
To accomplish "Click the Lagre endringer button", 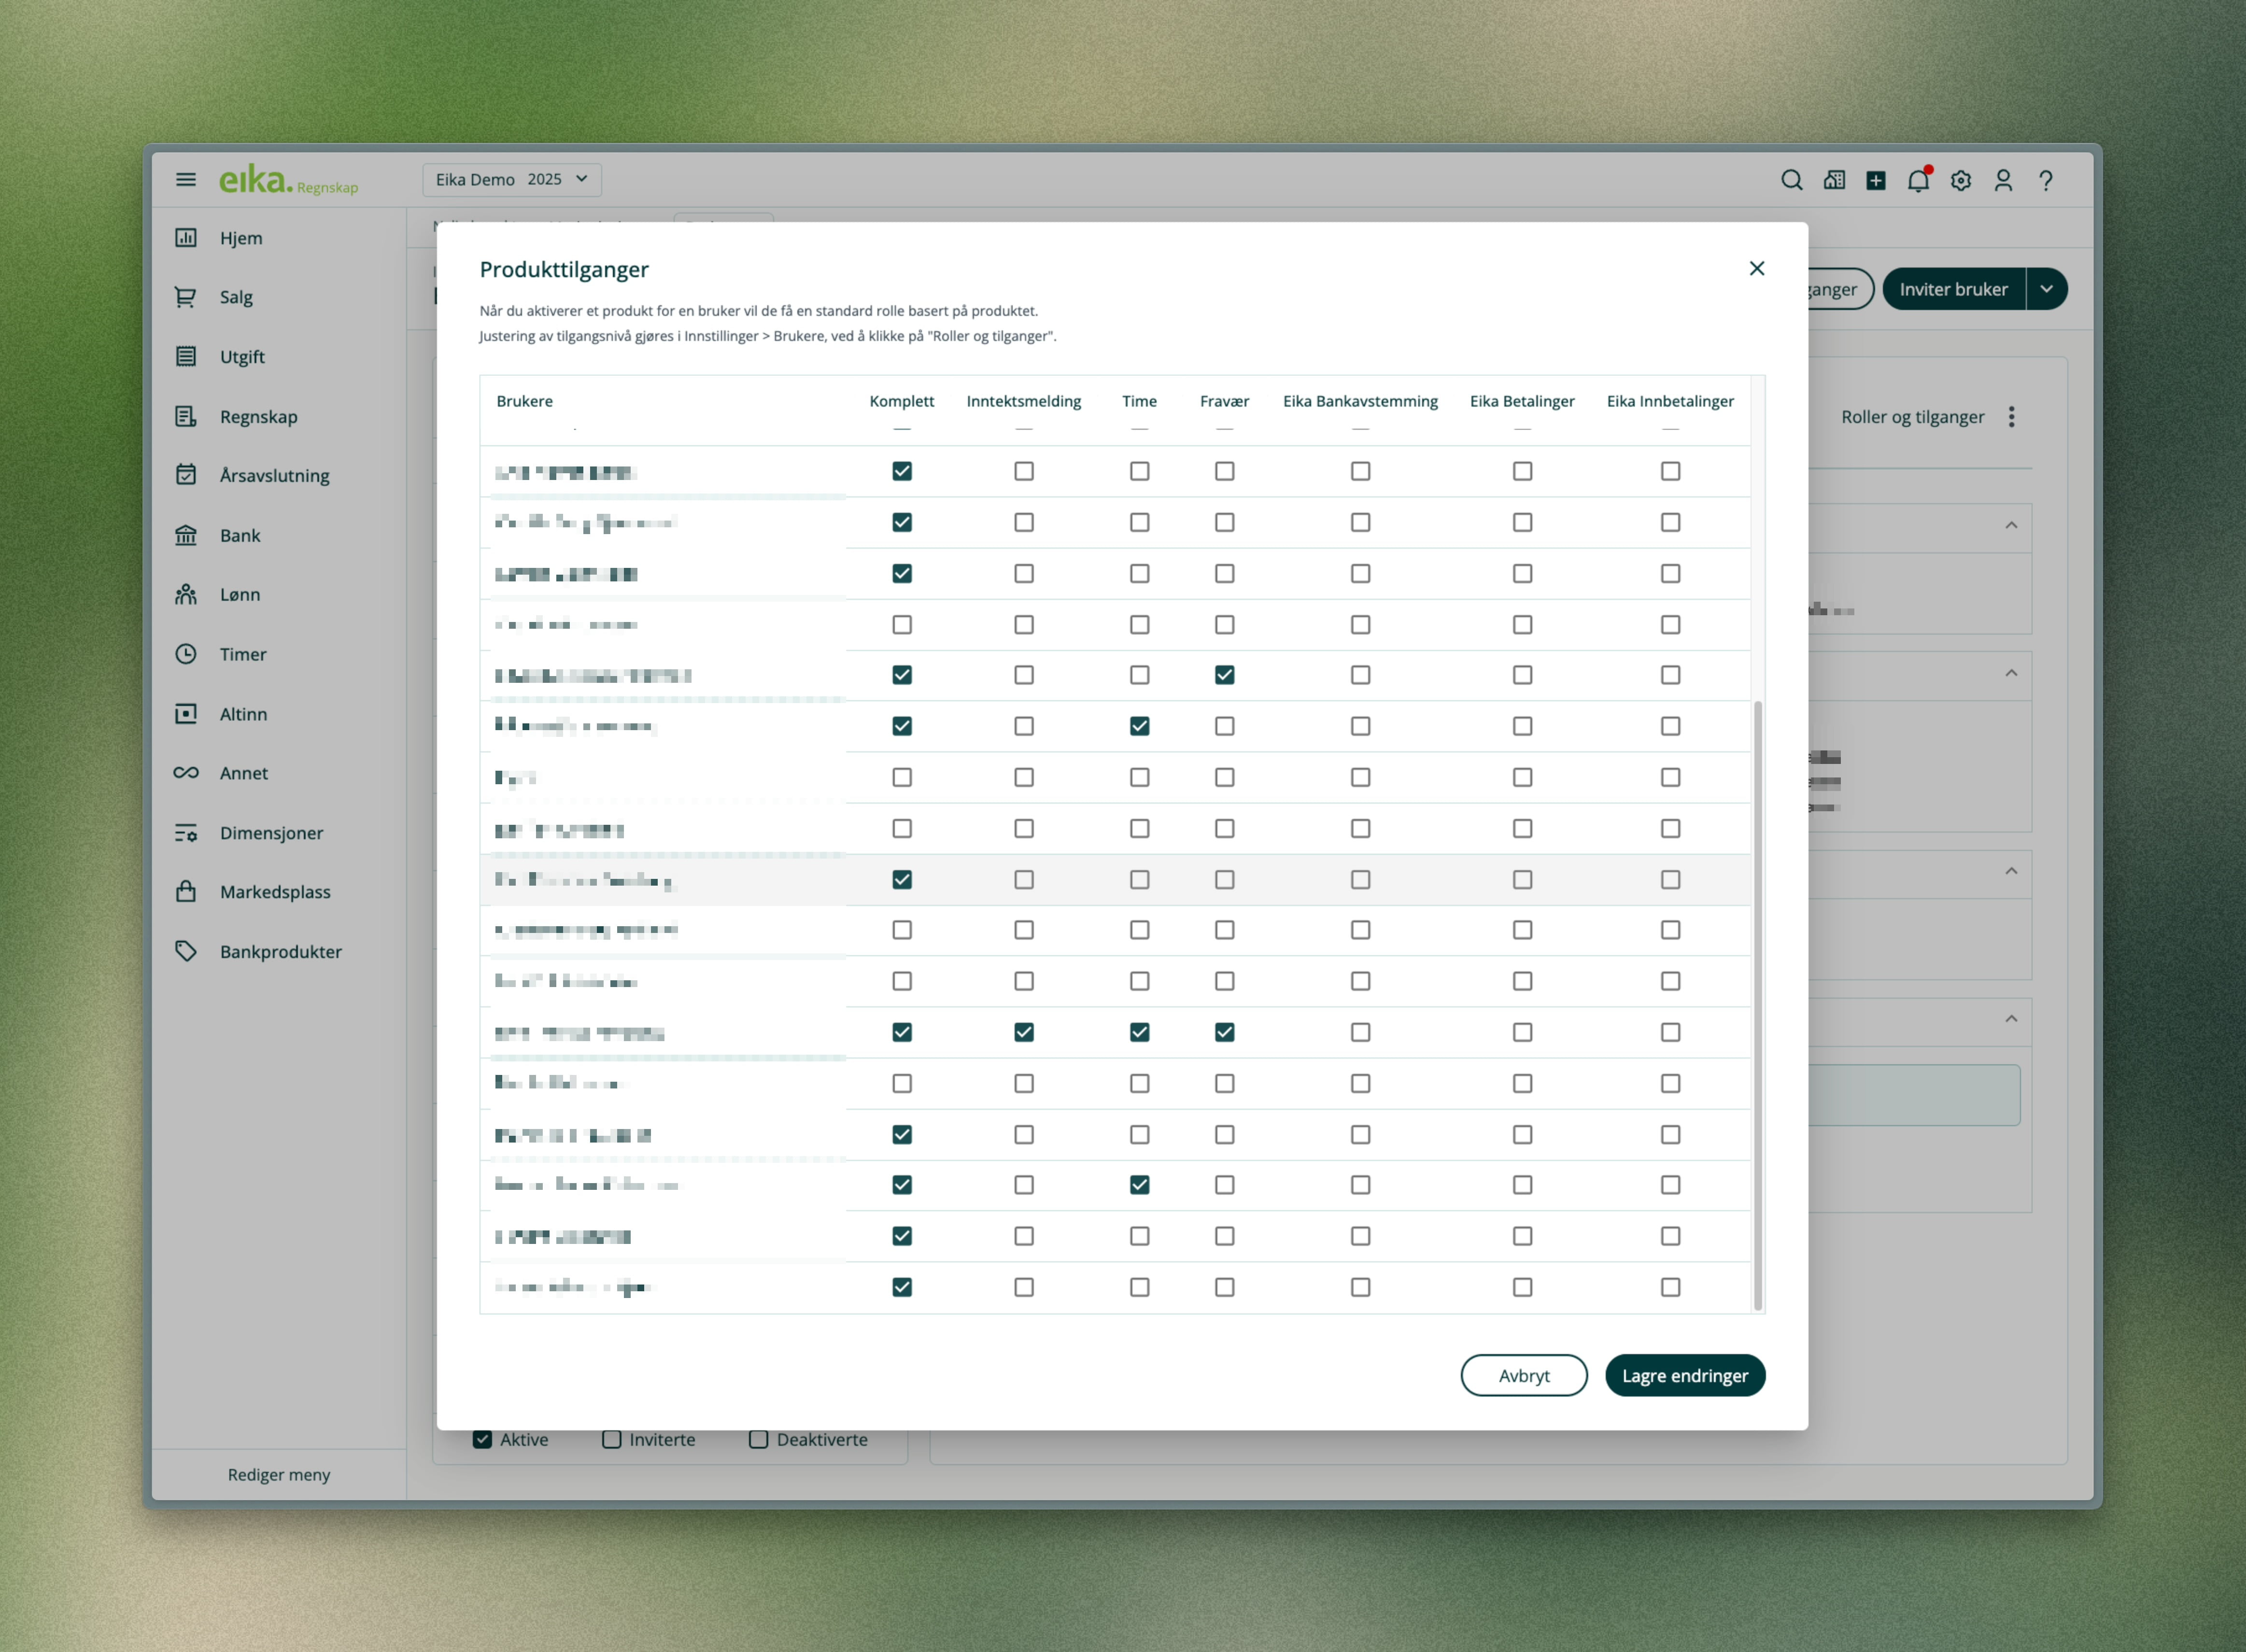I will 1684,1375.
